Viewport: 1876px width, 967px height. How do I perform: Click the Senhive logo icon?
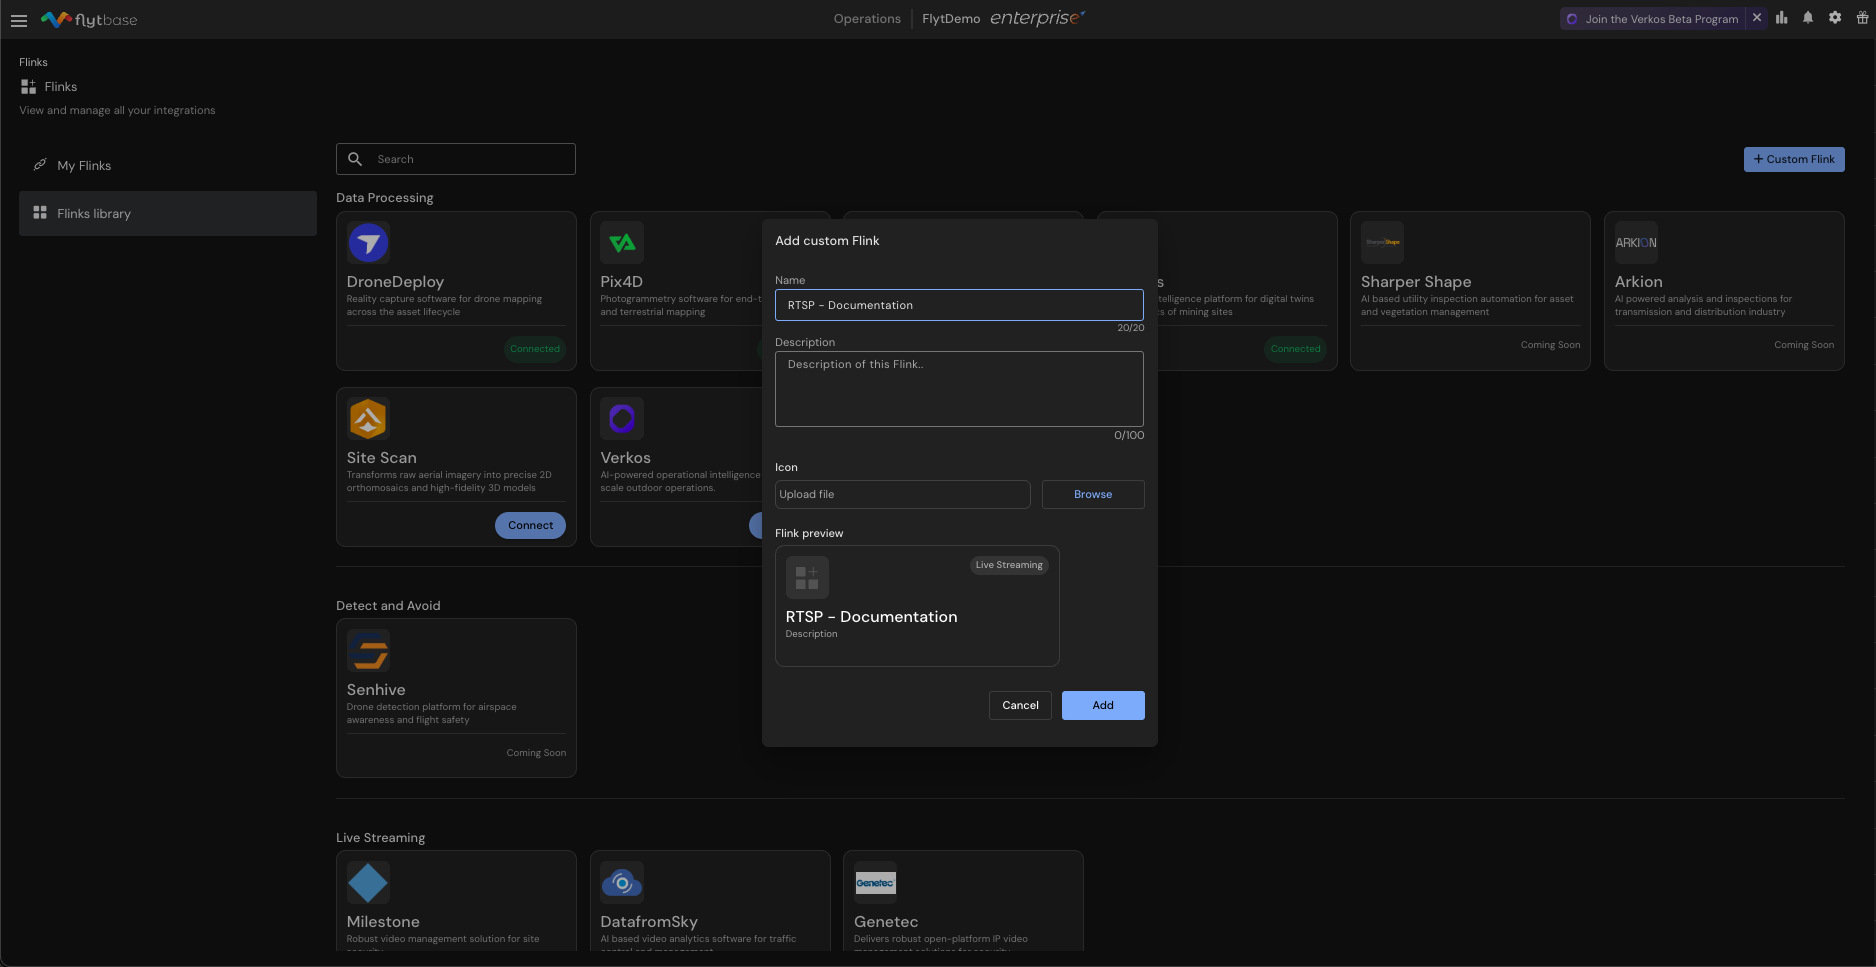(368, 651)
